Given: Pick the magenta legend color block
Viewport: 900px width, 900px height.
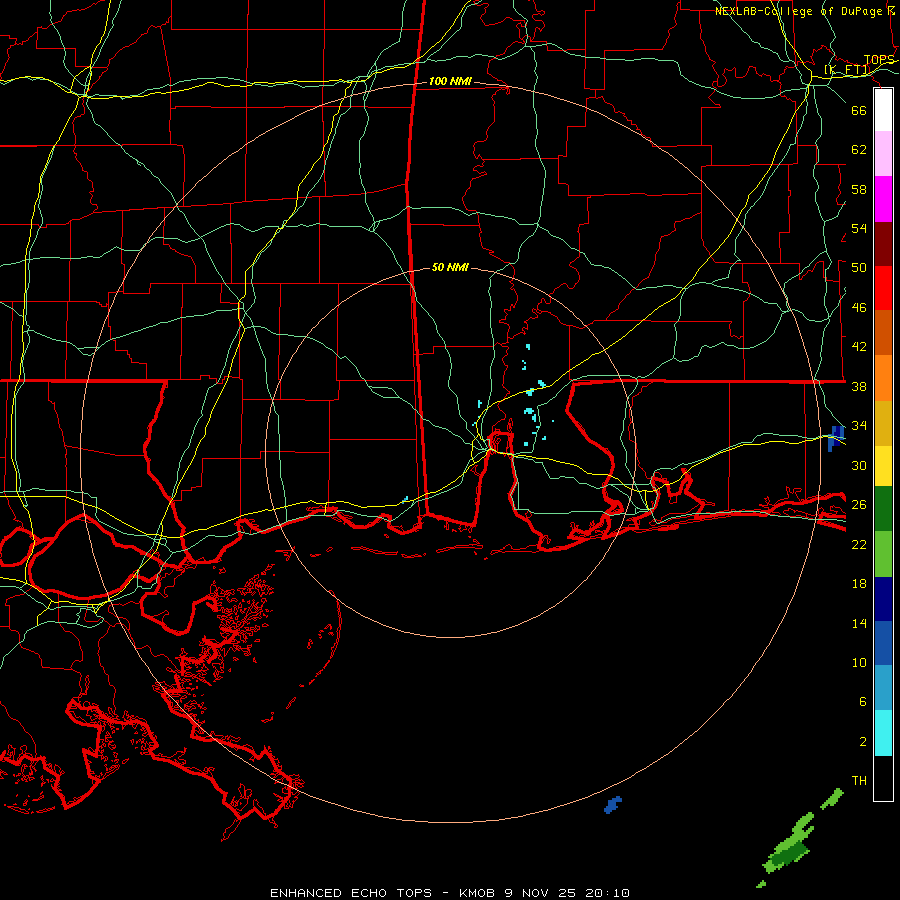Looking at the screenshot, I should click(883, 199).
